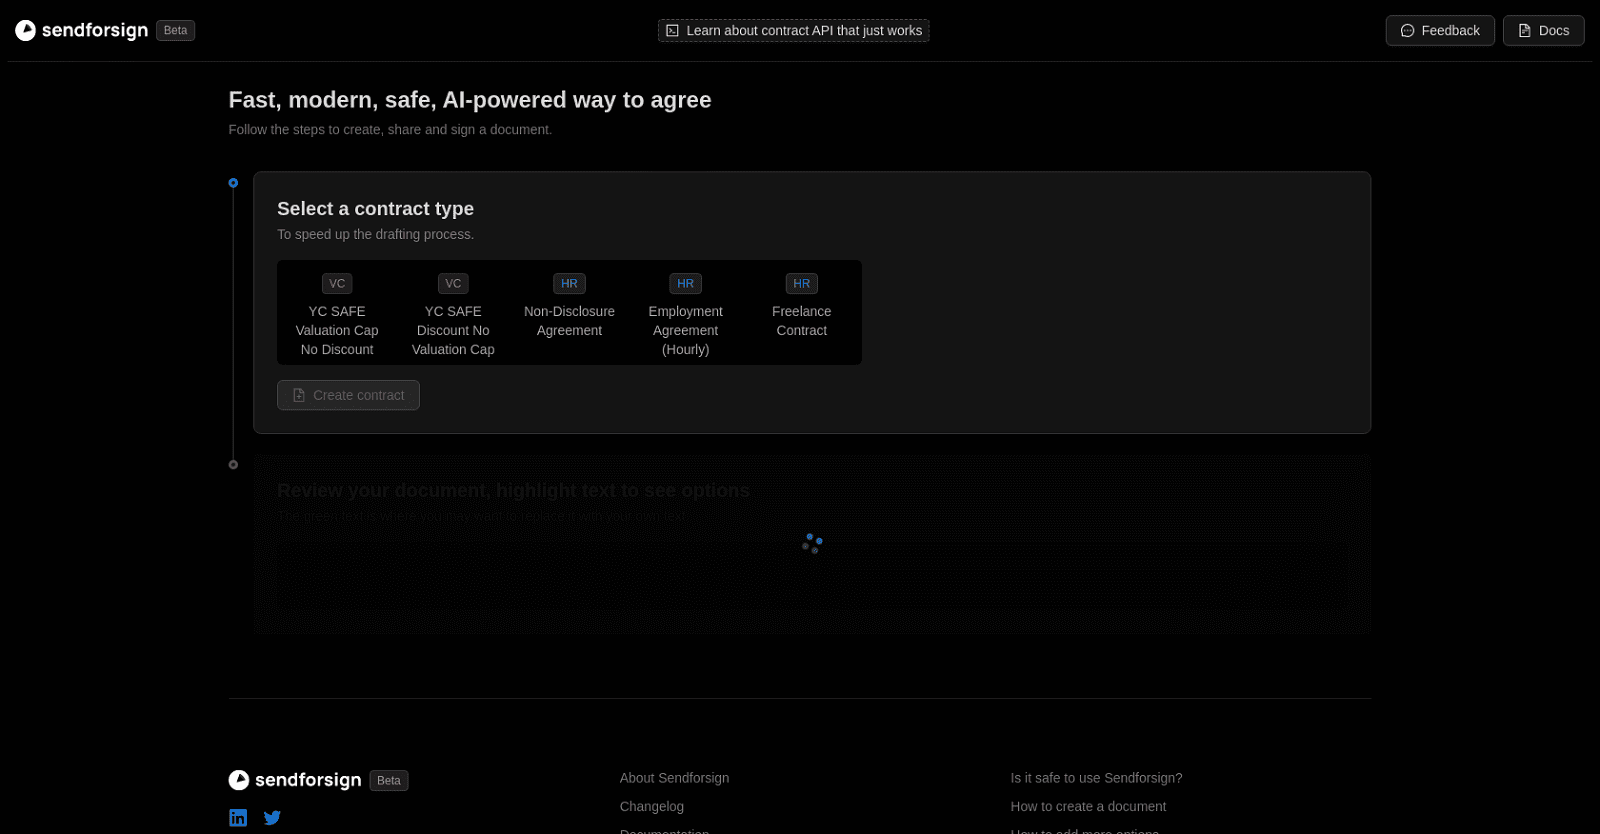Open the Feedback dialog
The image size is (1600, 834).
pos(1440,31)
